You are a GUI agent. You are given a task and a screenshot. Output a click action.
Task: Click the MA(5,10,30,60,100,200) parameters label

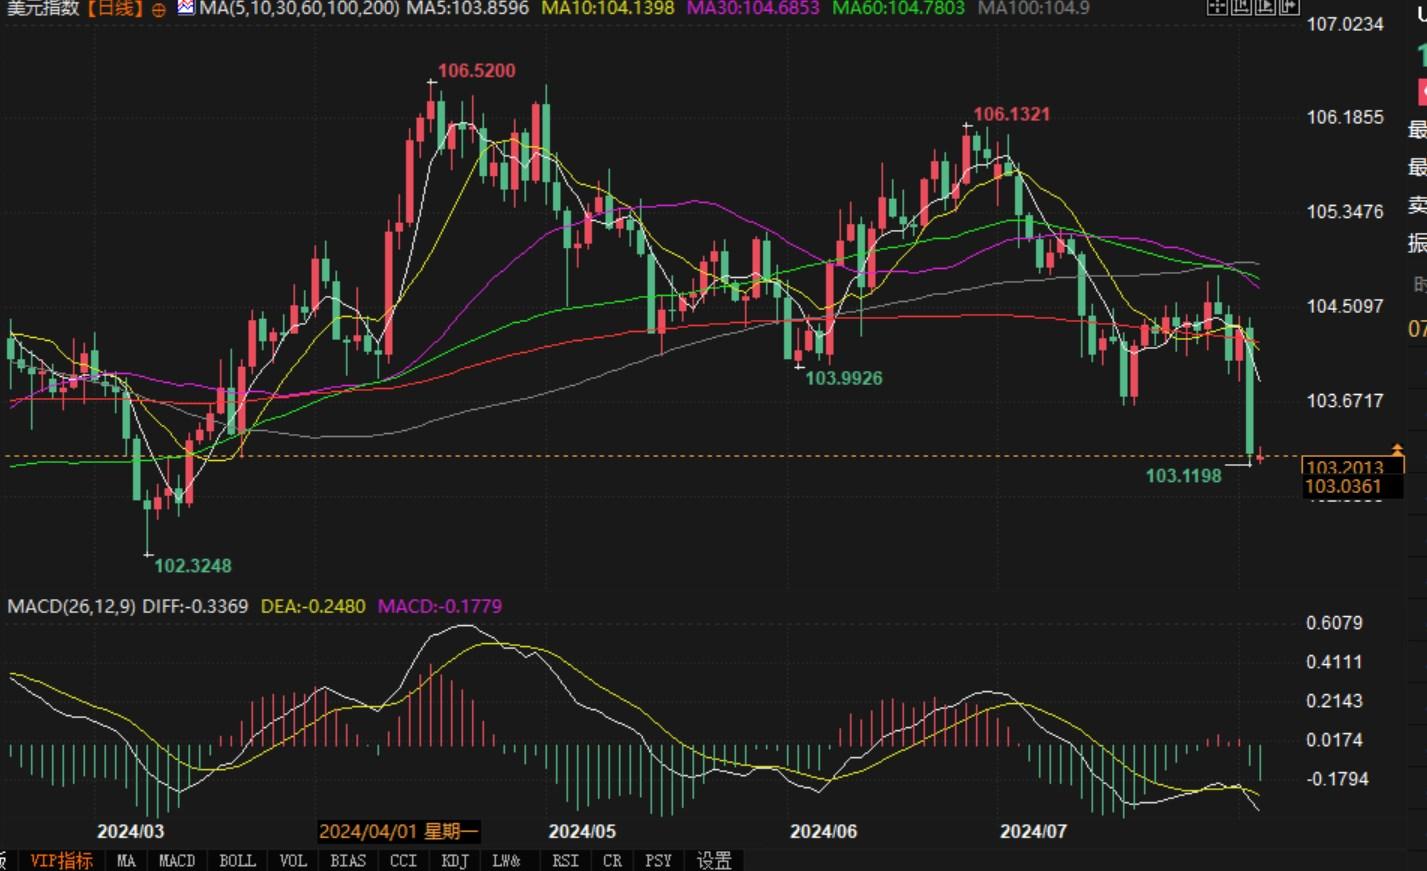coord(299,9)
